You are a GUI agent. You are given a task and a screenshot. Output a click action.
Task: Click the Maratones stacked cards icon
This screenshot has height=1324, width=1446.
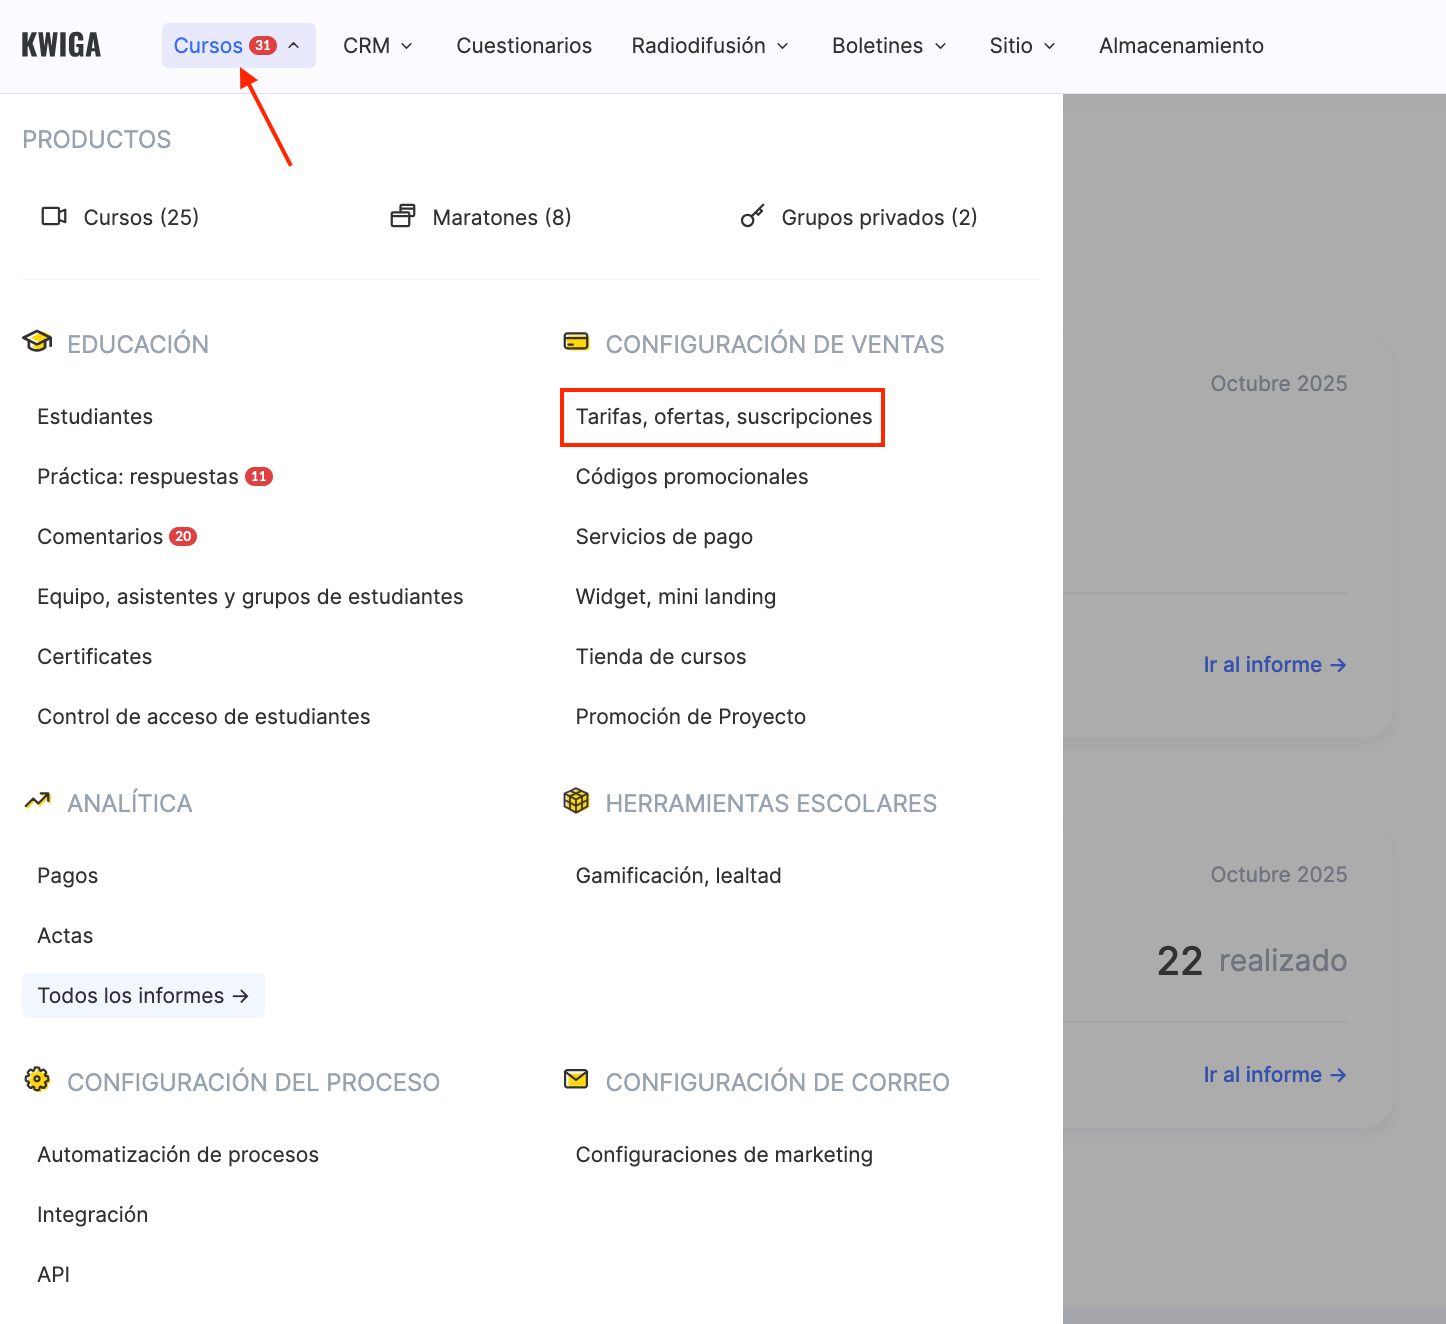coord(403,217)
